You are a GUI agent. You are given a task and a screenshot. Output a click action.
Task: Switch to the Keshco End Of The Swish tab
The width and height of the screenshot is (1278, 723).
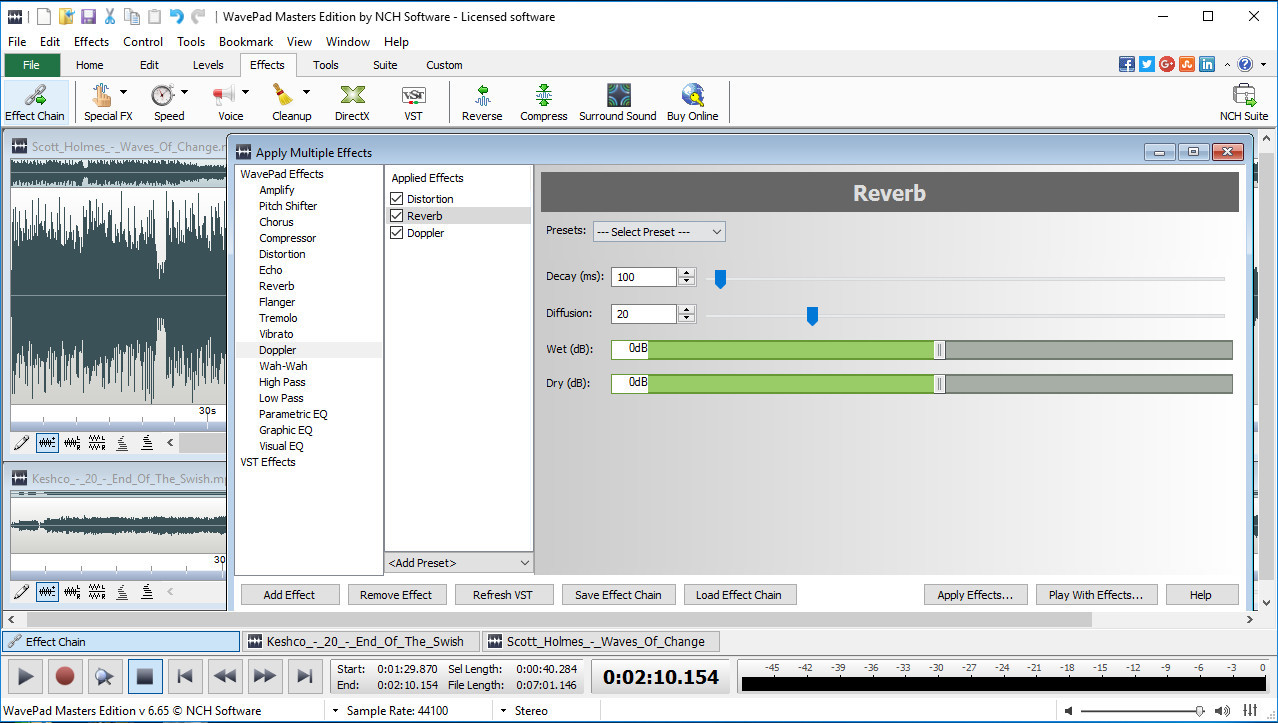point(362,642)
